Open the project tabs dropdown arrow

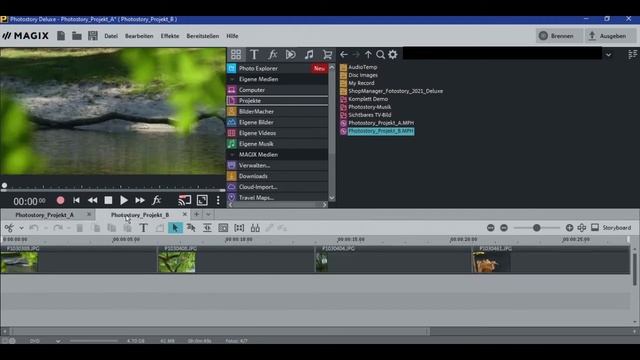coord(208,214)
